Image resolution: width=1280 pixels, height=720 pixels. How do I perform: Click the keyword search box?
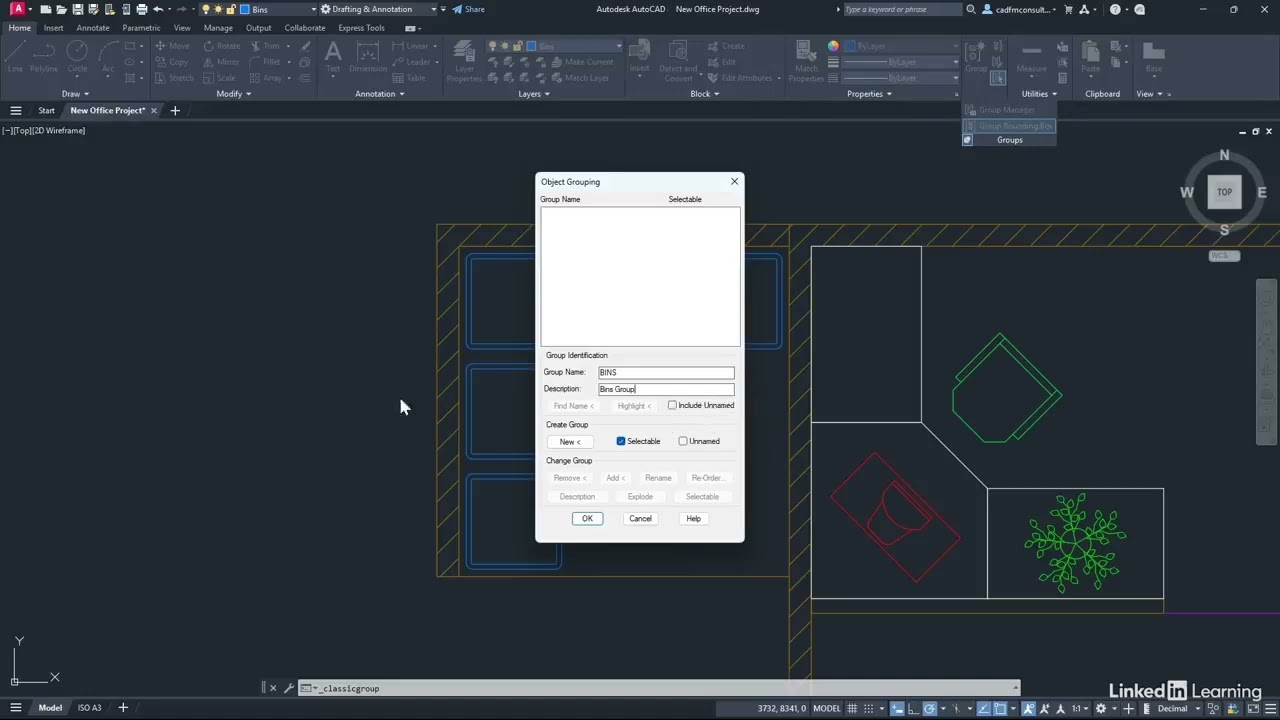pos(902,9)
